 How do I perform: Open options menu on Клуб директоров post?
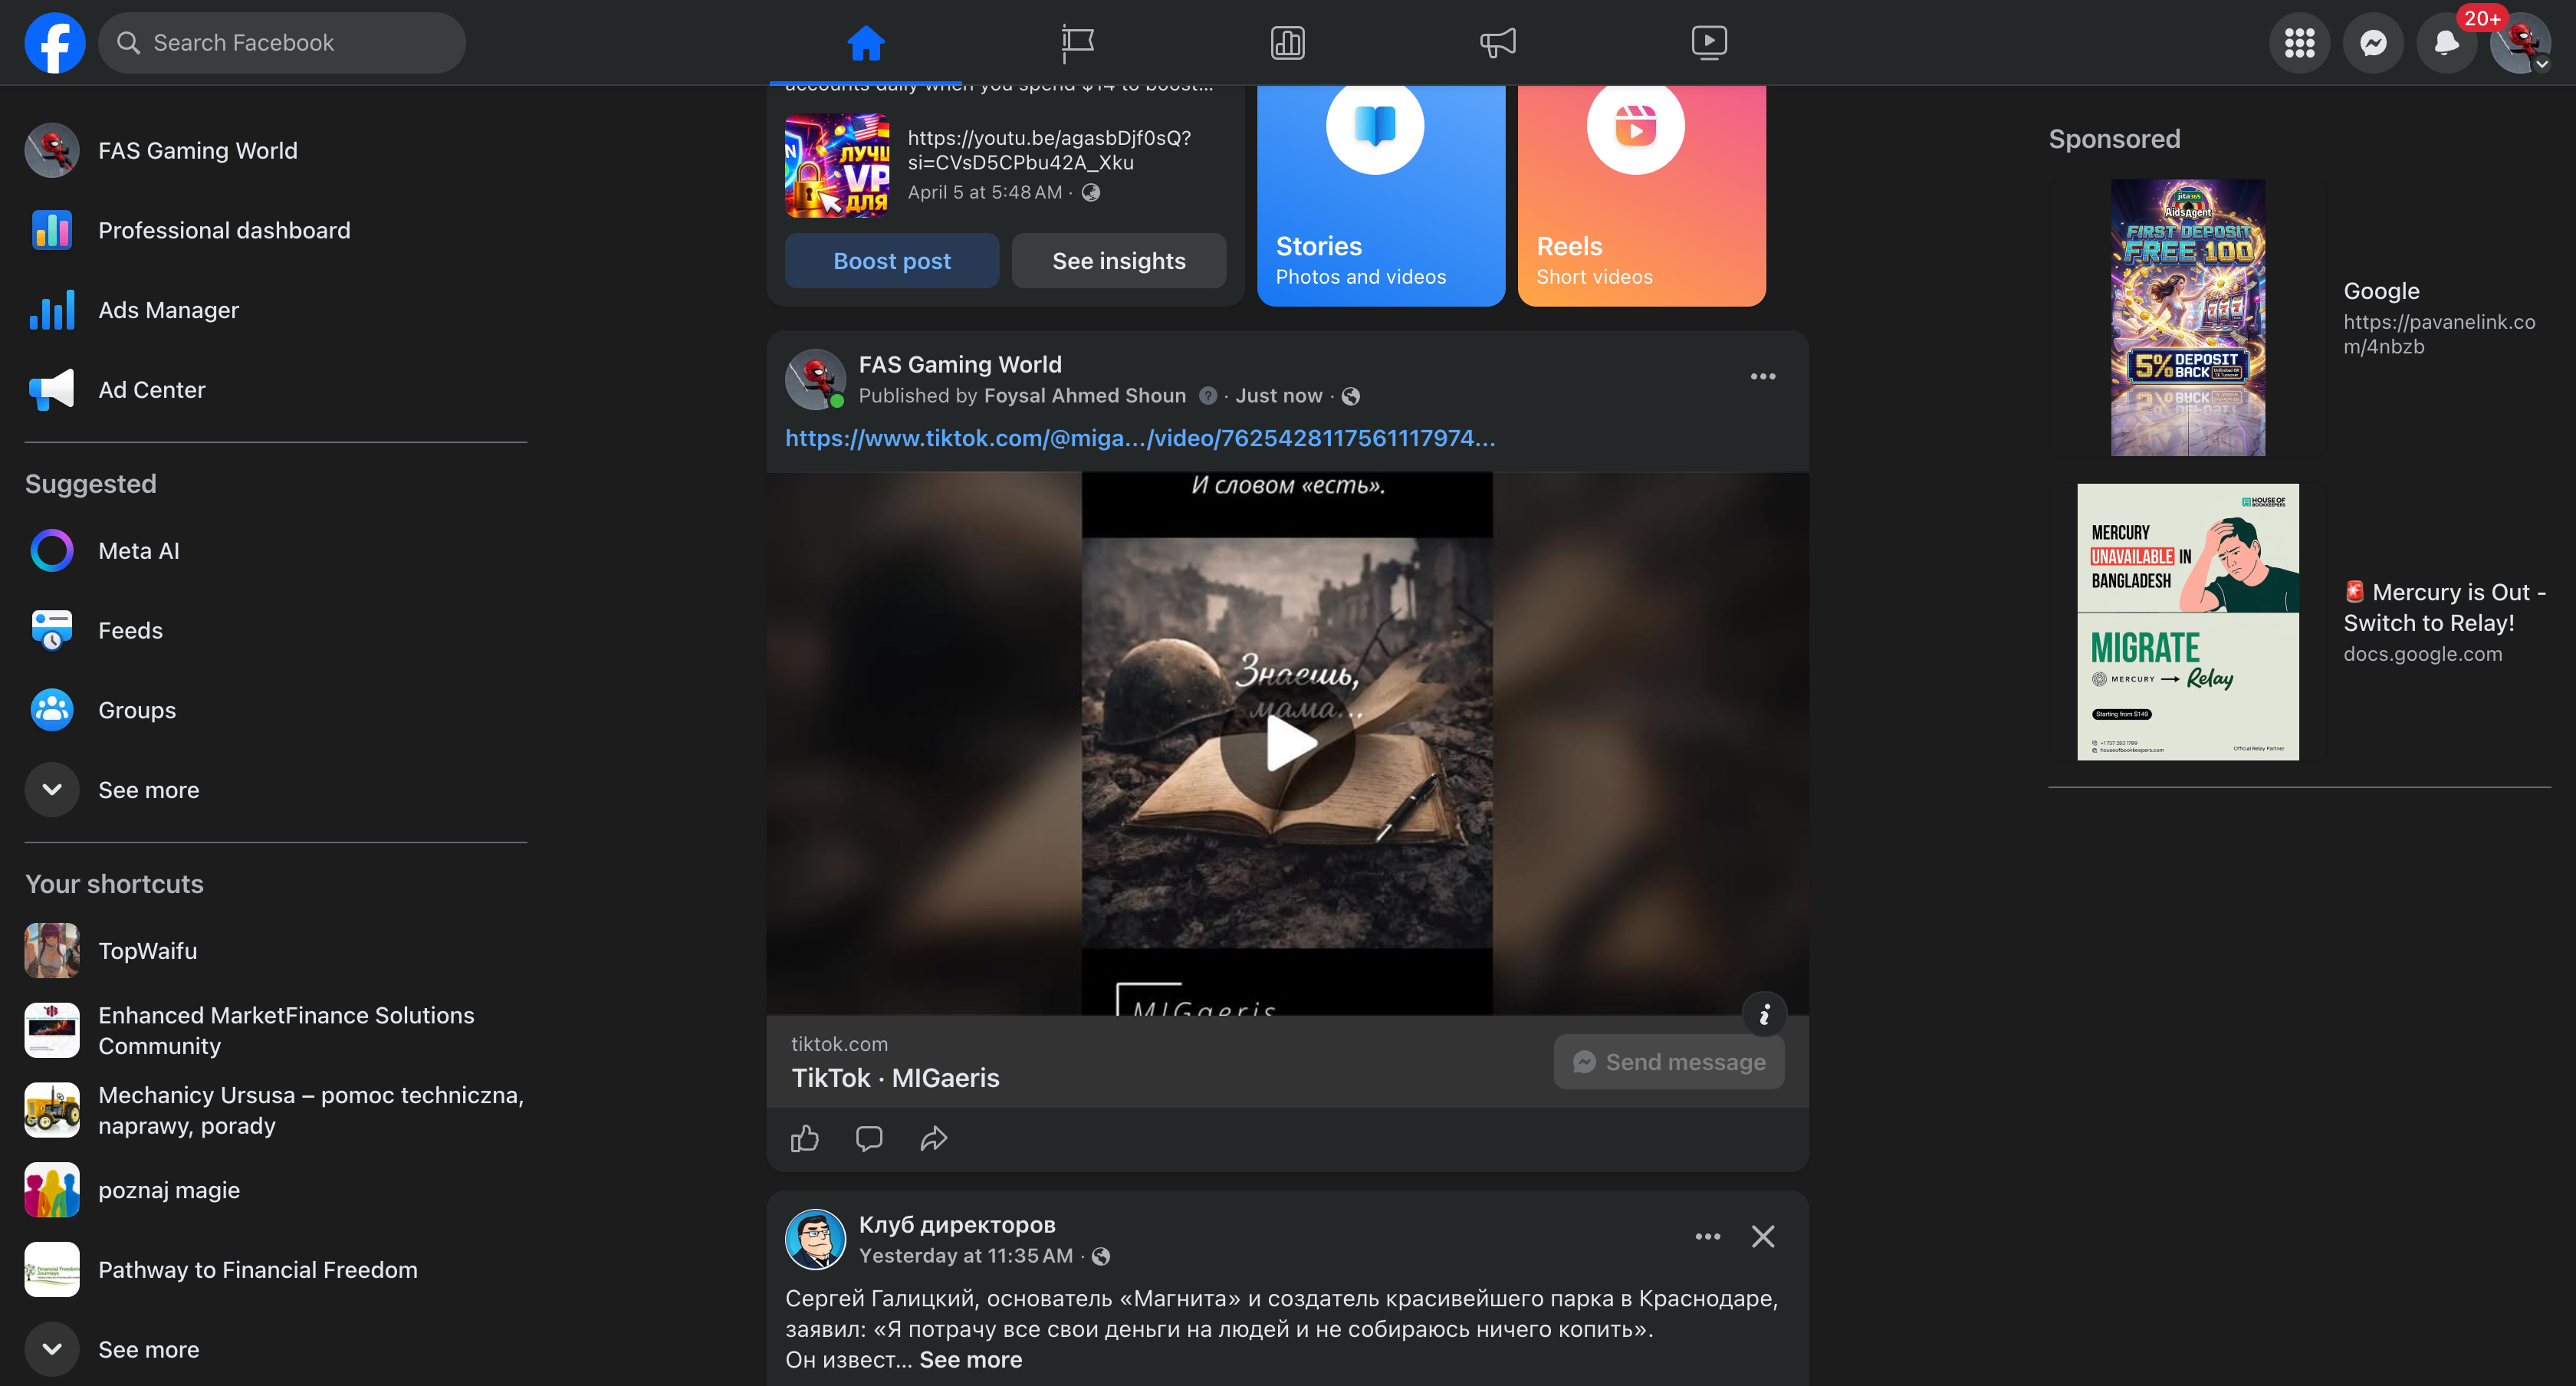[x=1708, y=1237]
